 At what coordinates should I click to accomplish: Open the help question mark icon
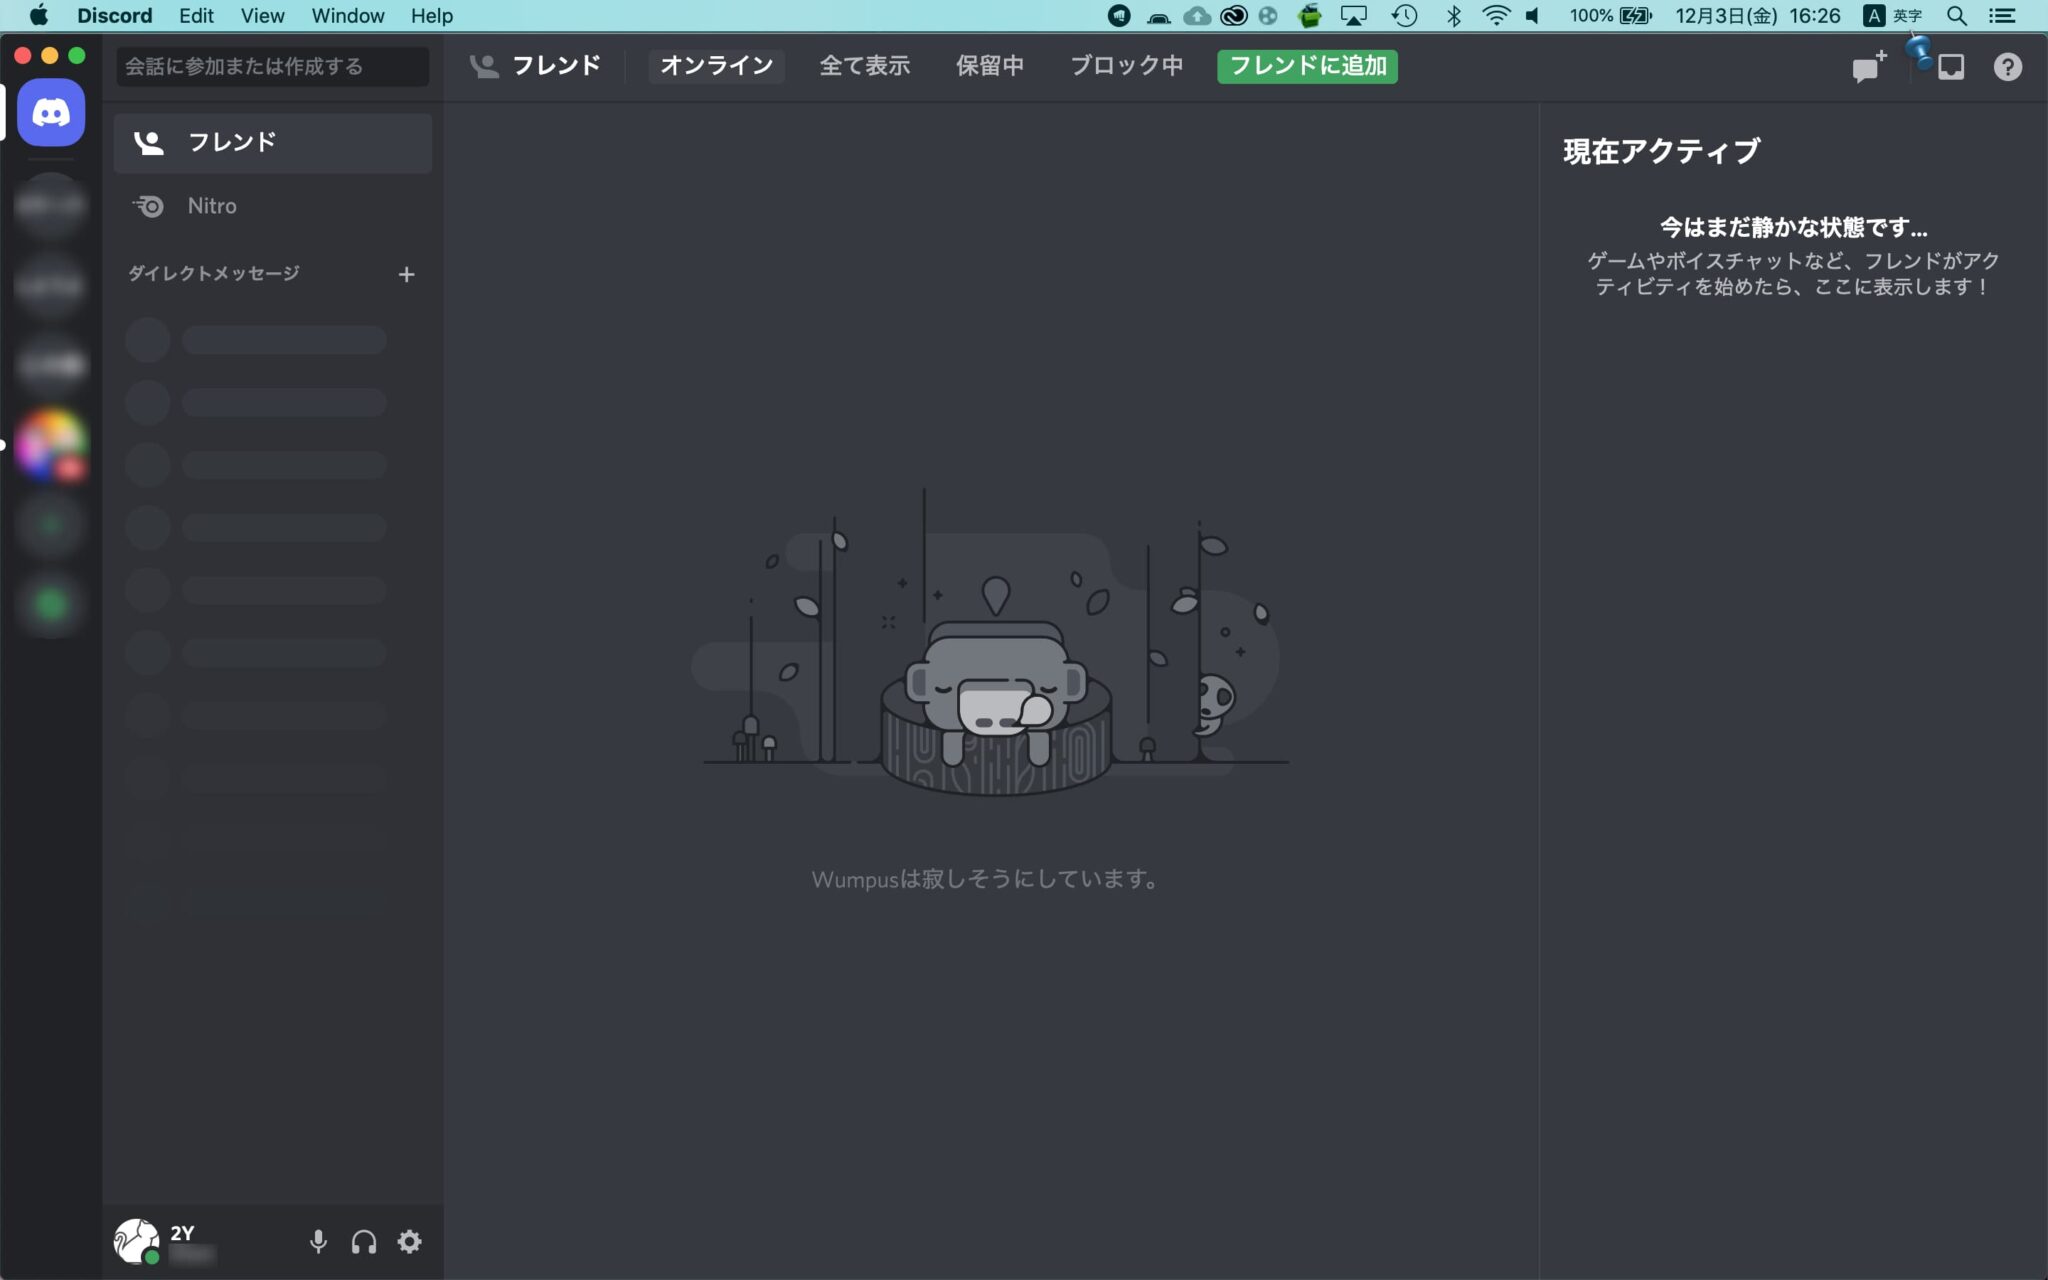click(2008, 66)
